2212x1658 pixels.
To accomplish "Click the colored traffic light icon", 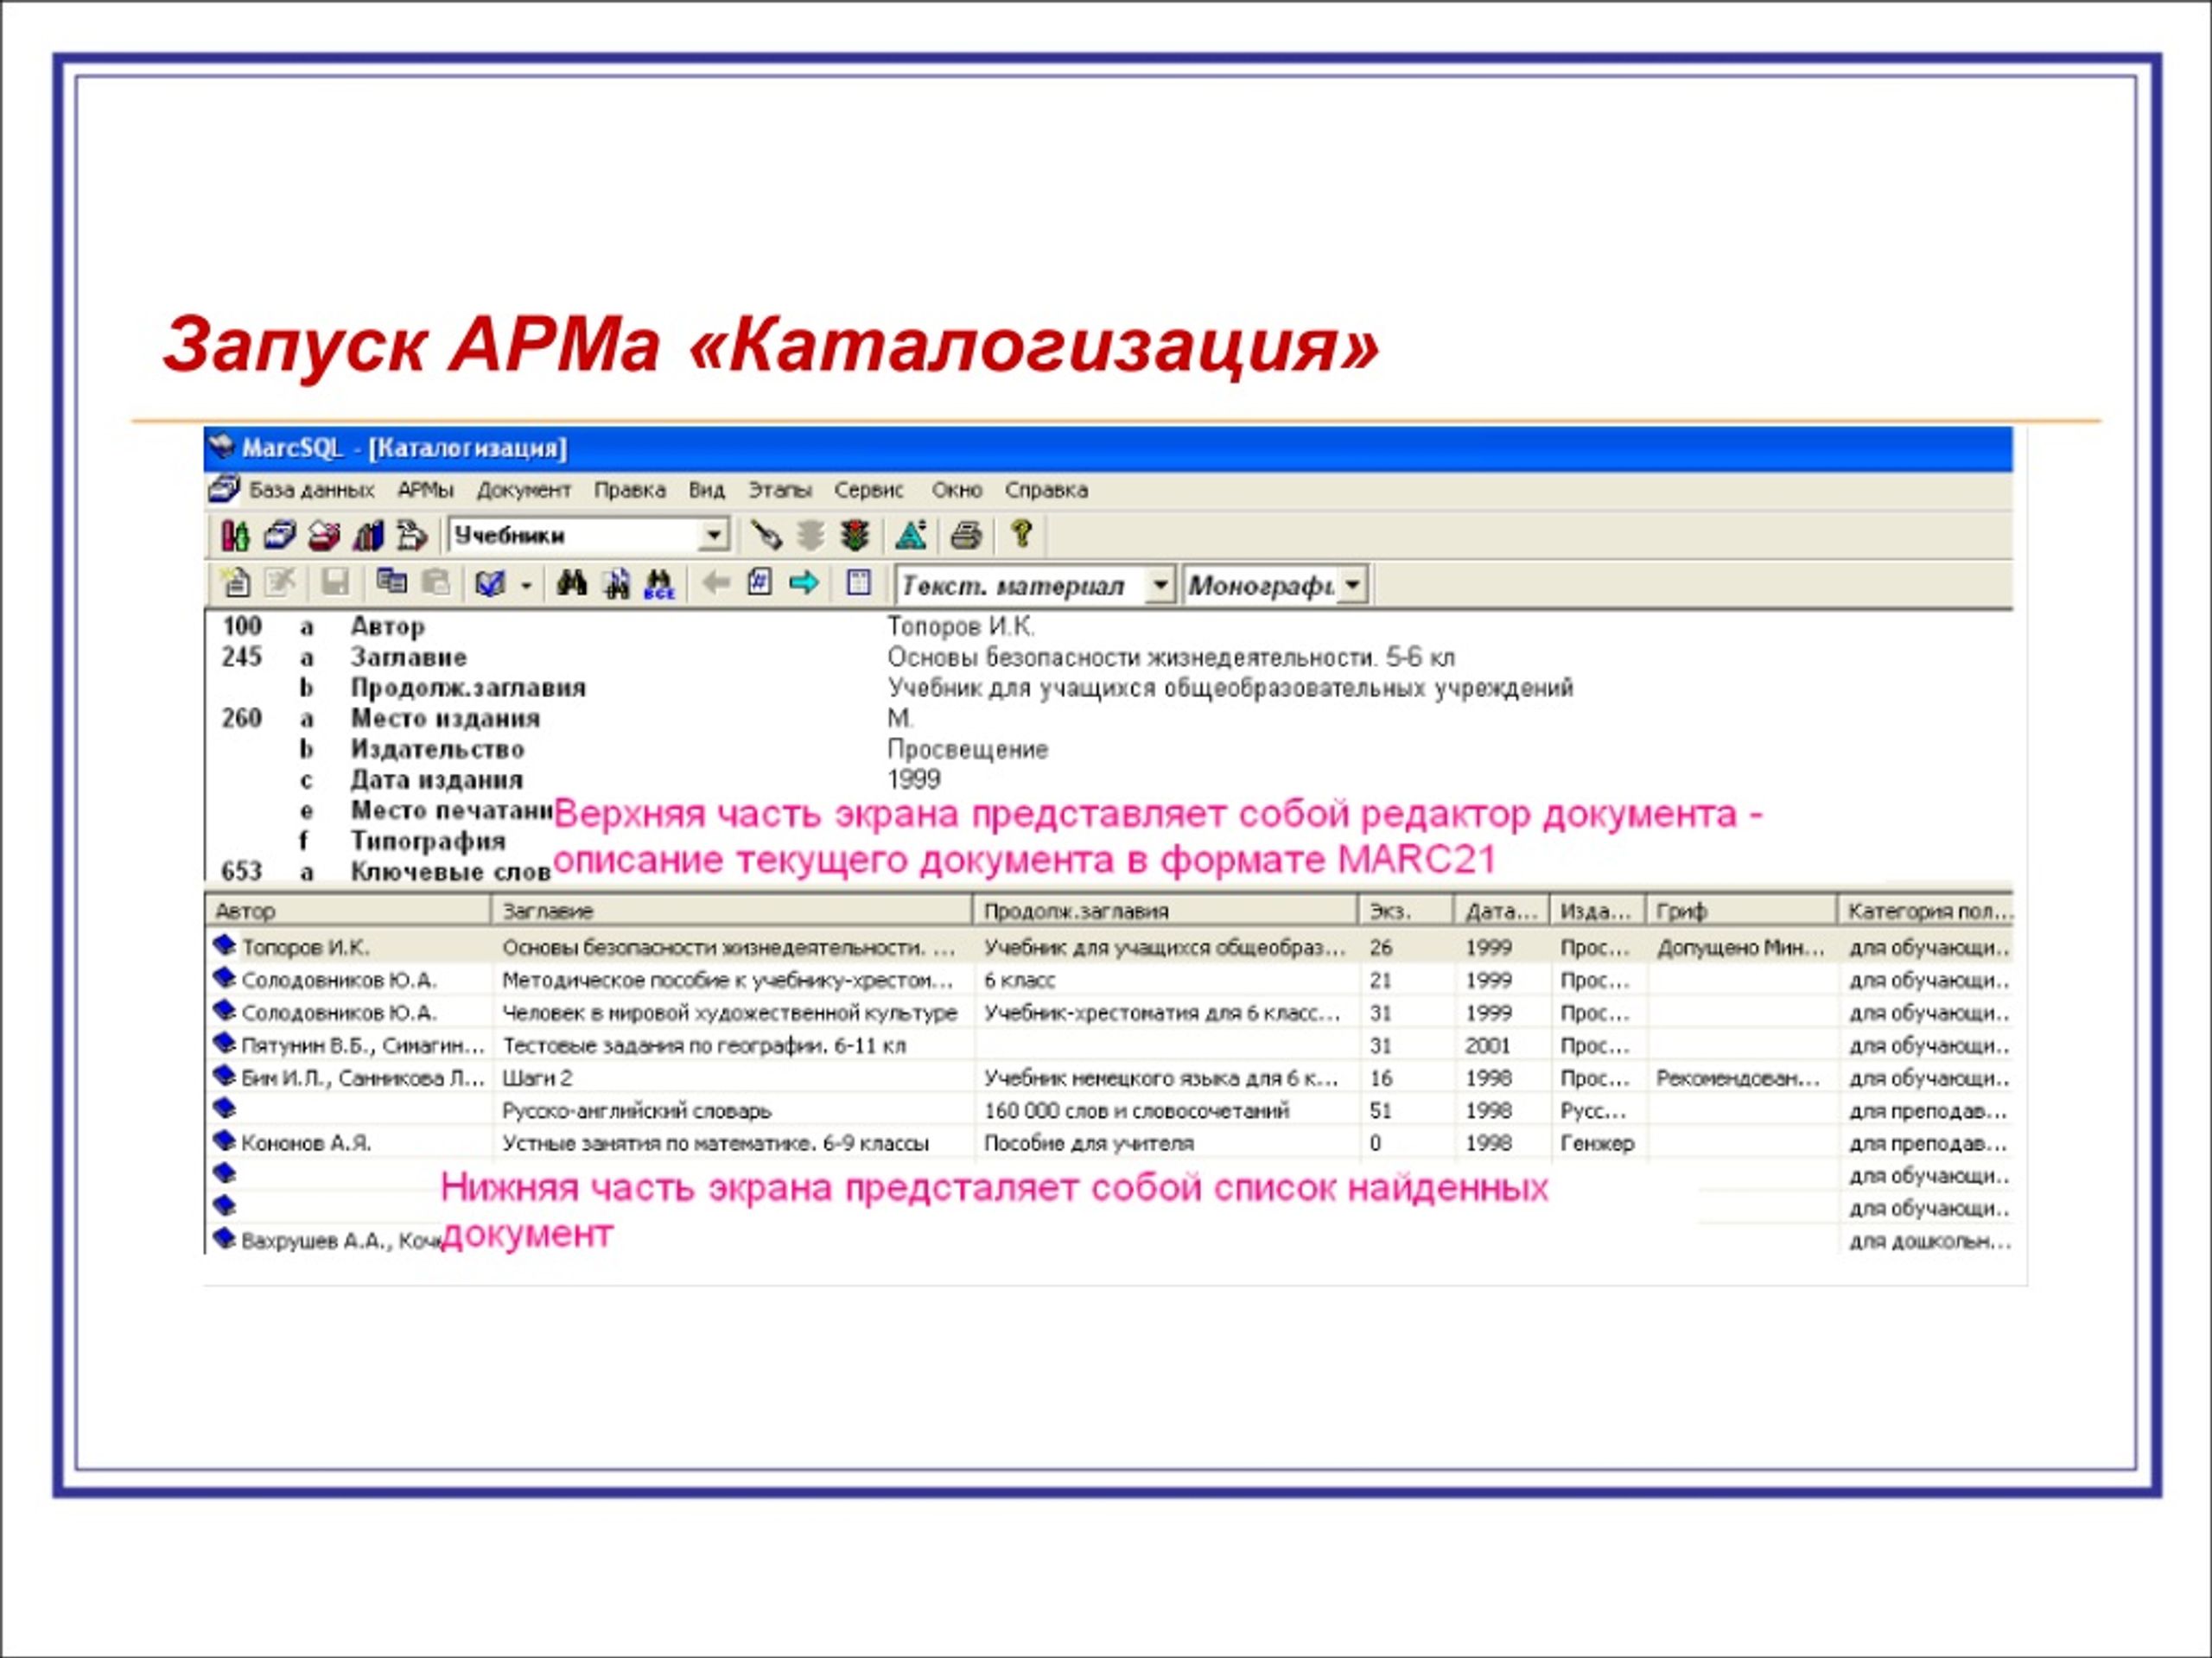I will [855, 536].
